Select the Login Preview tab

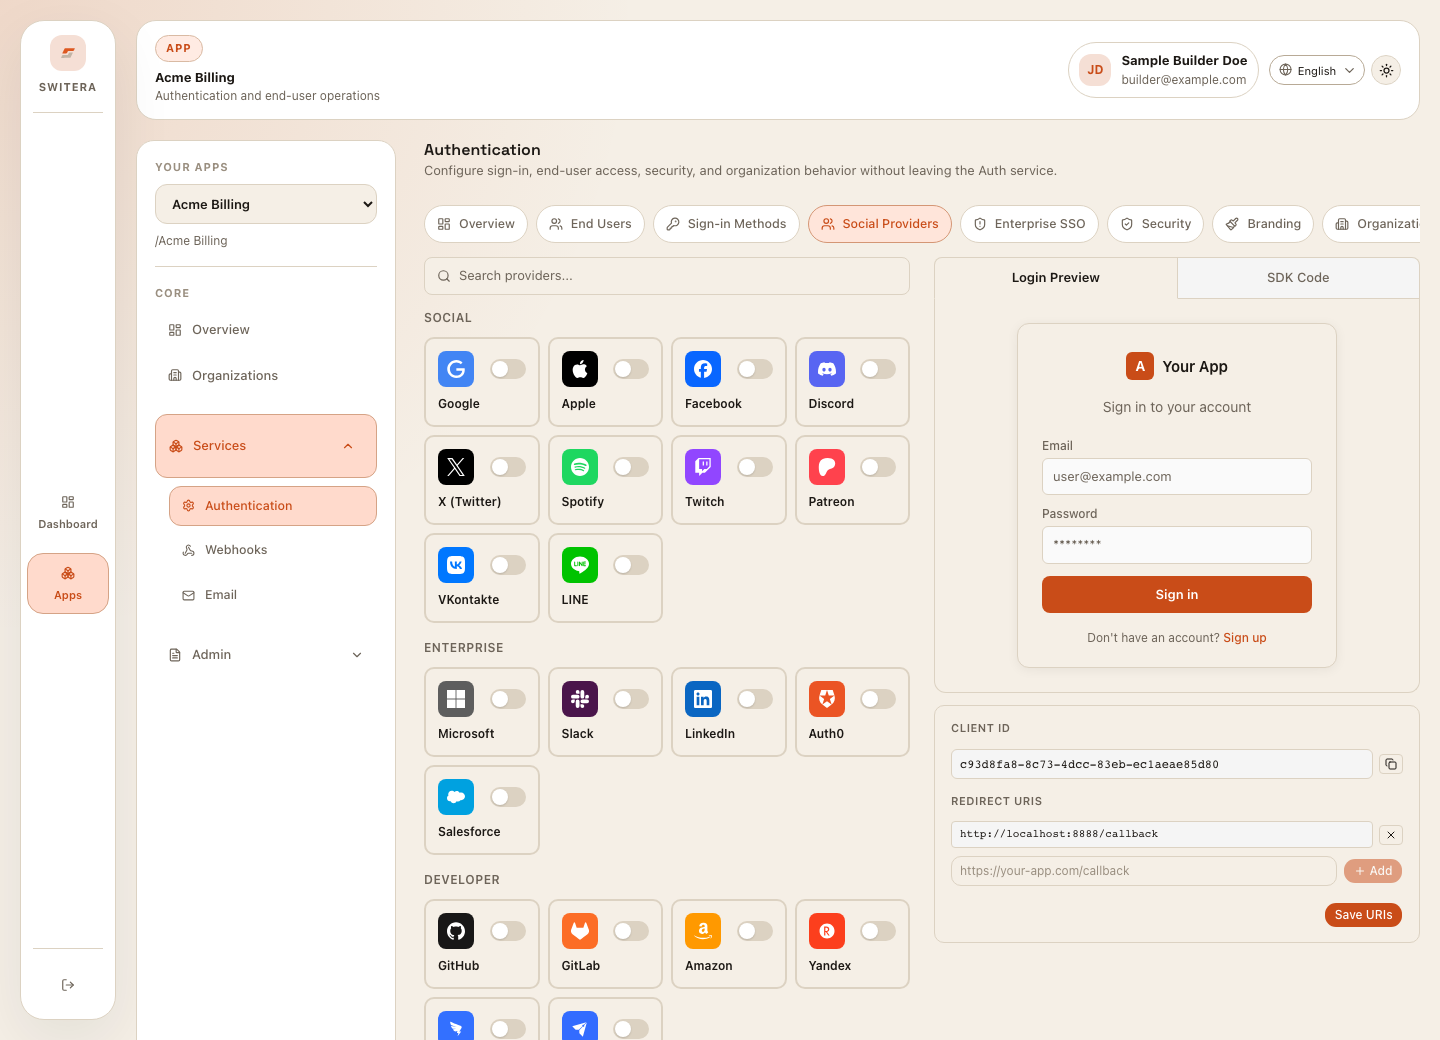[1055, 278]
